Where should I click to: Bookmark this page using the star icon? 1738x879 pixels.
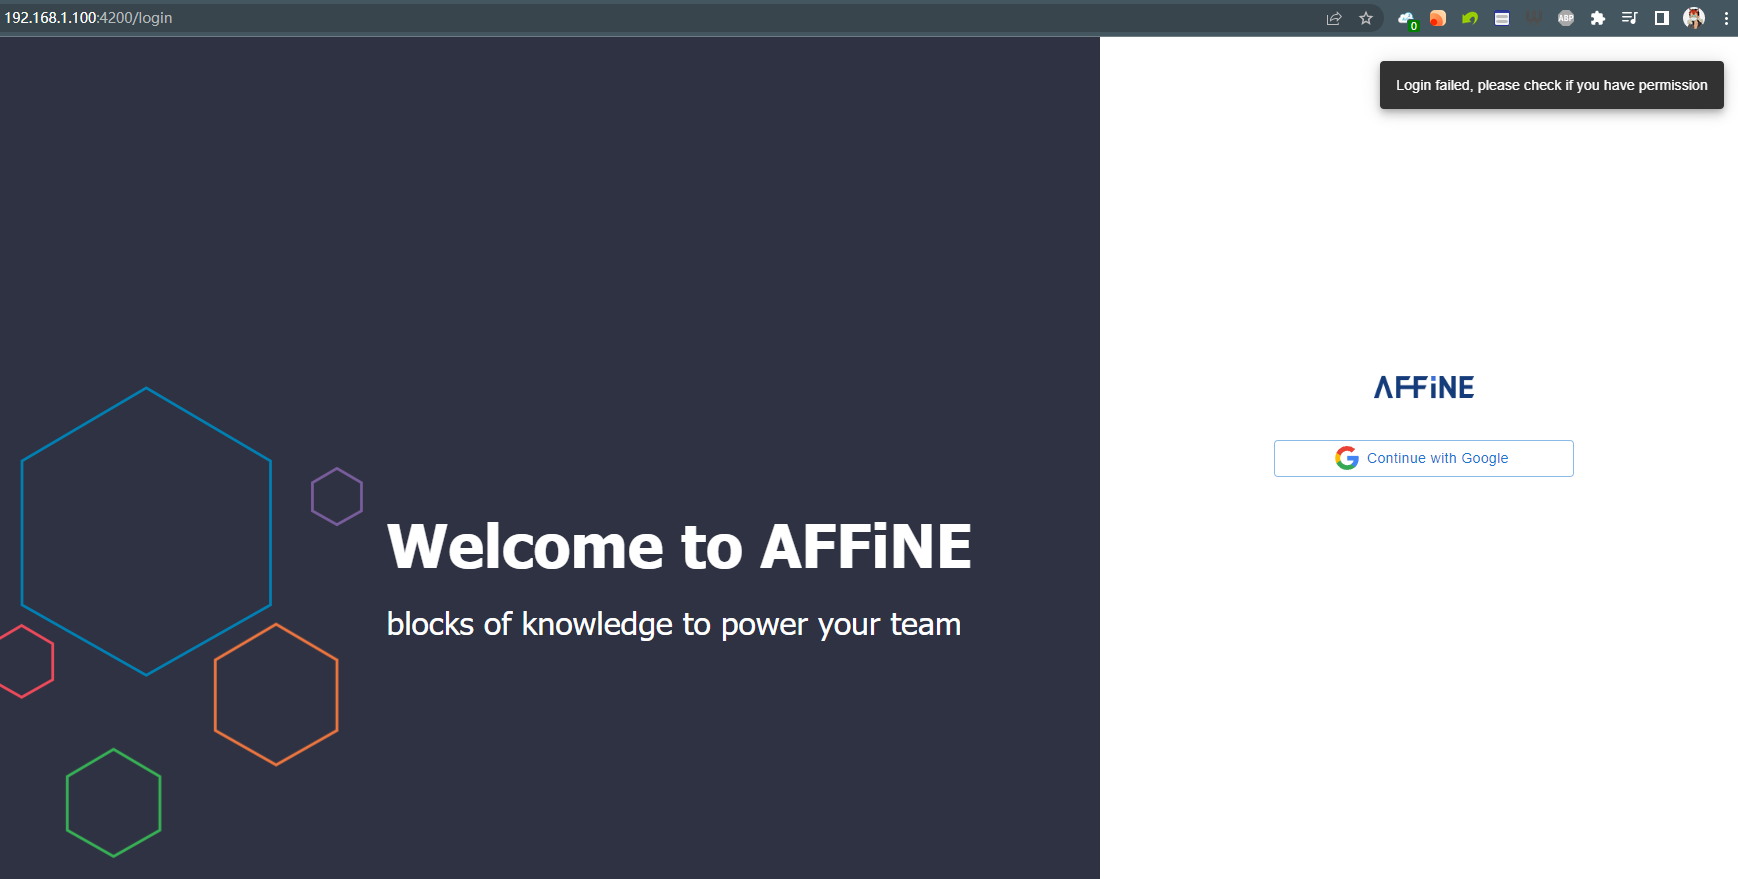[x=1366, y=18]
